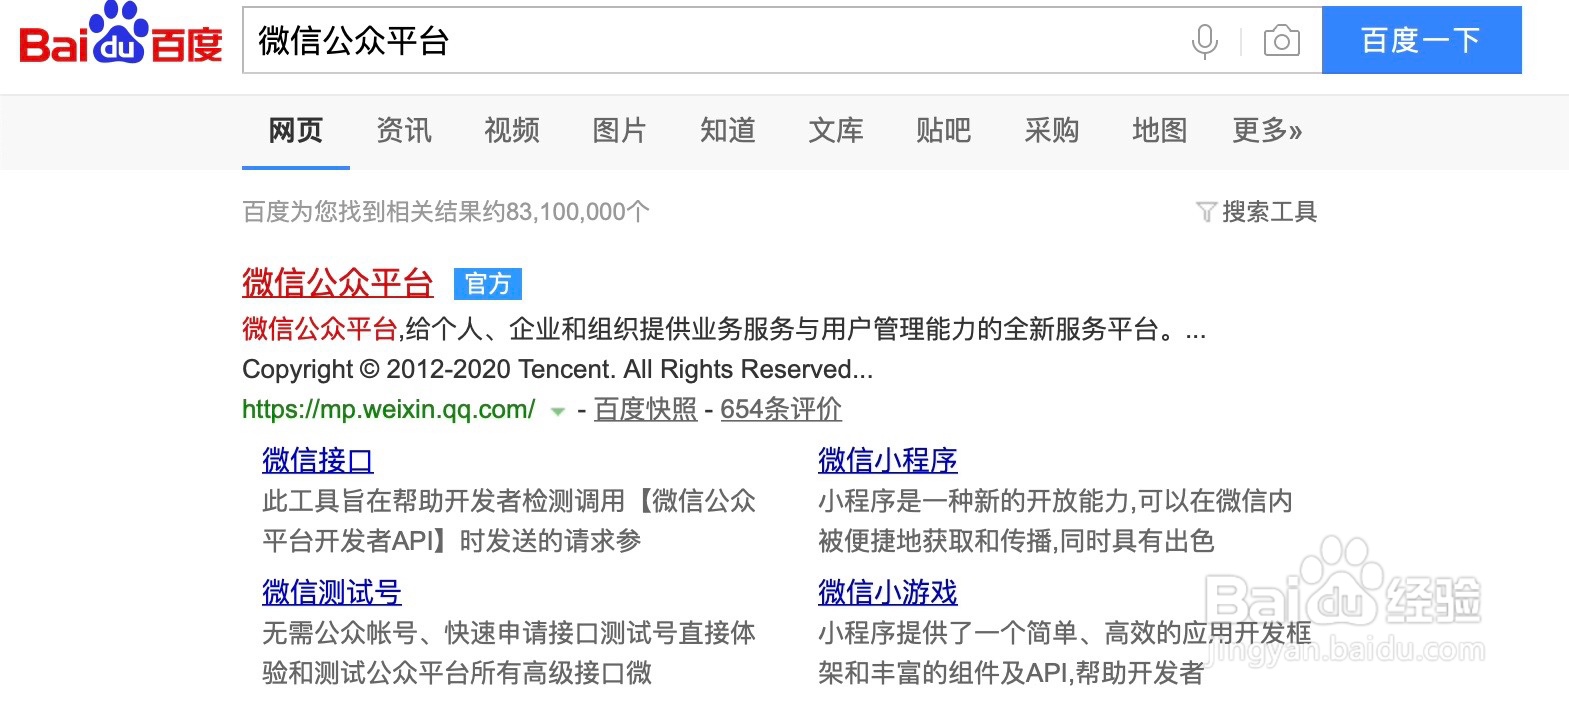Image resolution: width=1569 pixels, height=703 pixels.
Task: Click the 微信接口 description beginning 此工具旨在帮助开发者
Action: tap(509, 521)
